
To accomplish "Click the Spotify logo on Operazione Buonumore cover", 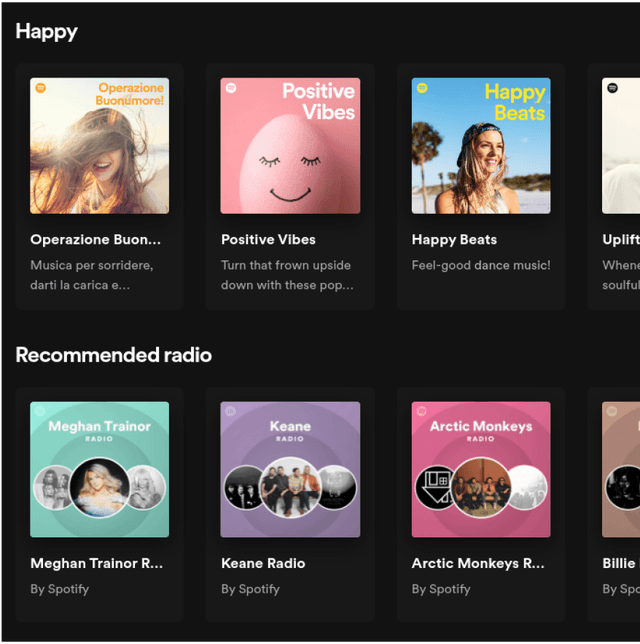I will (x=41, y=88).
